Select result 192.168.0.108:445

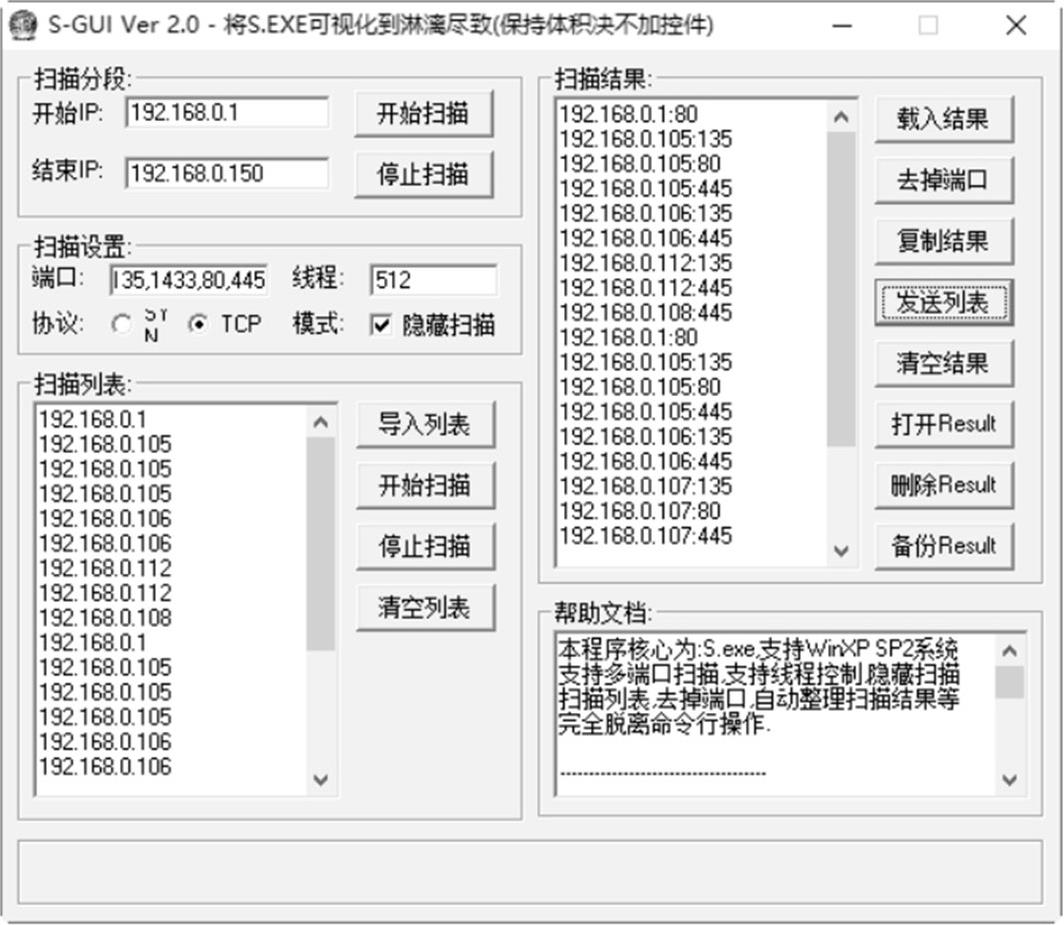click(x=646, y=313)
